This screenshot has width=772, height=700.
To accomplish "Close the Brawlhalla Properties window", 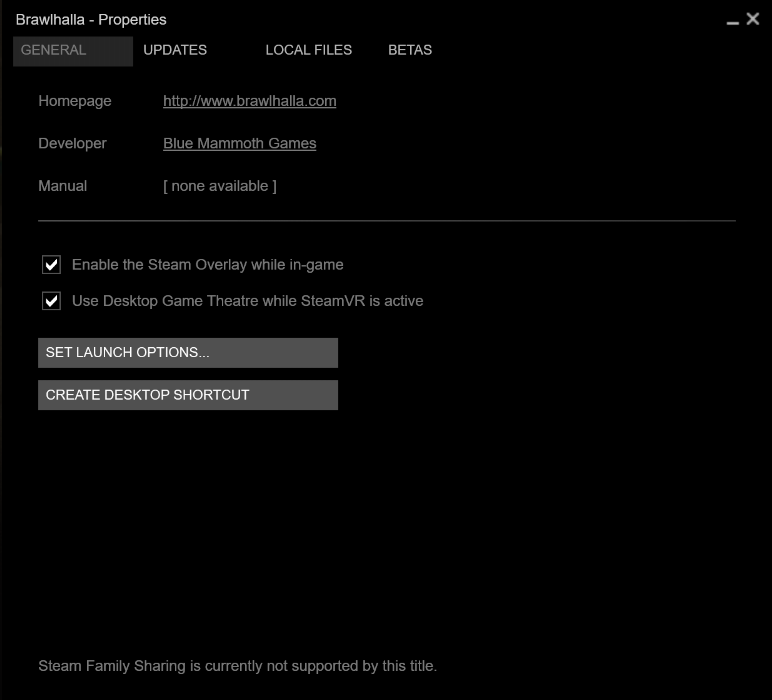I will click(x=753, y=19).
